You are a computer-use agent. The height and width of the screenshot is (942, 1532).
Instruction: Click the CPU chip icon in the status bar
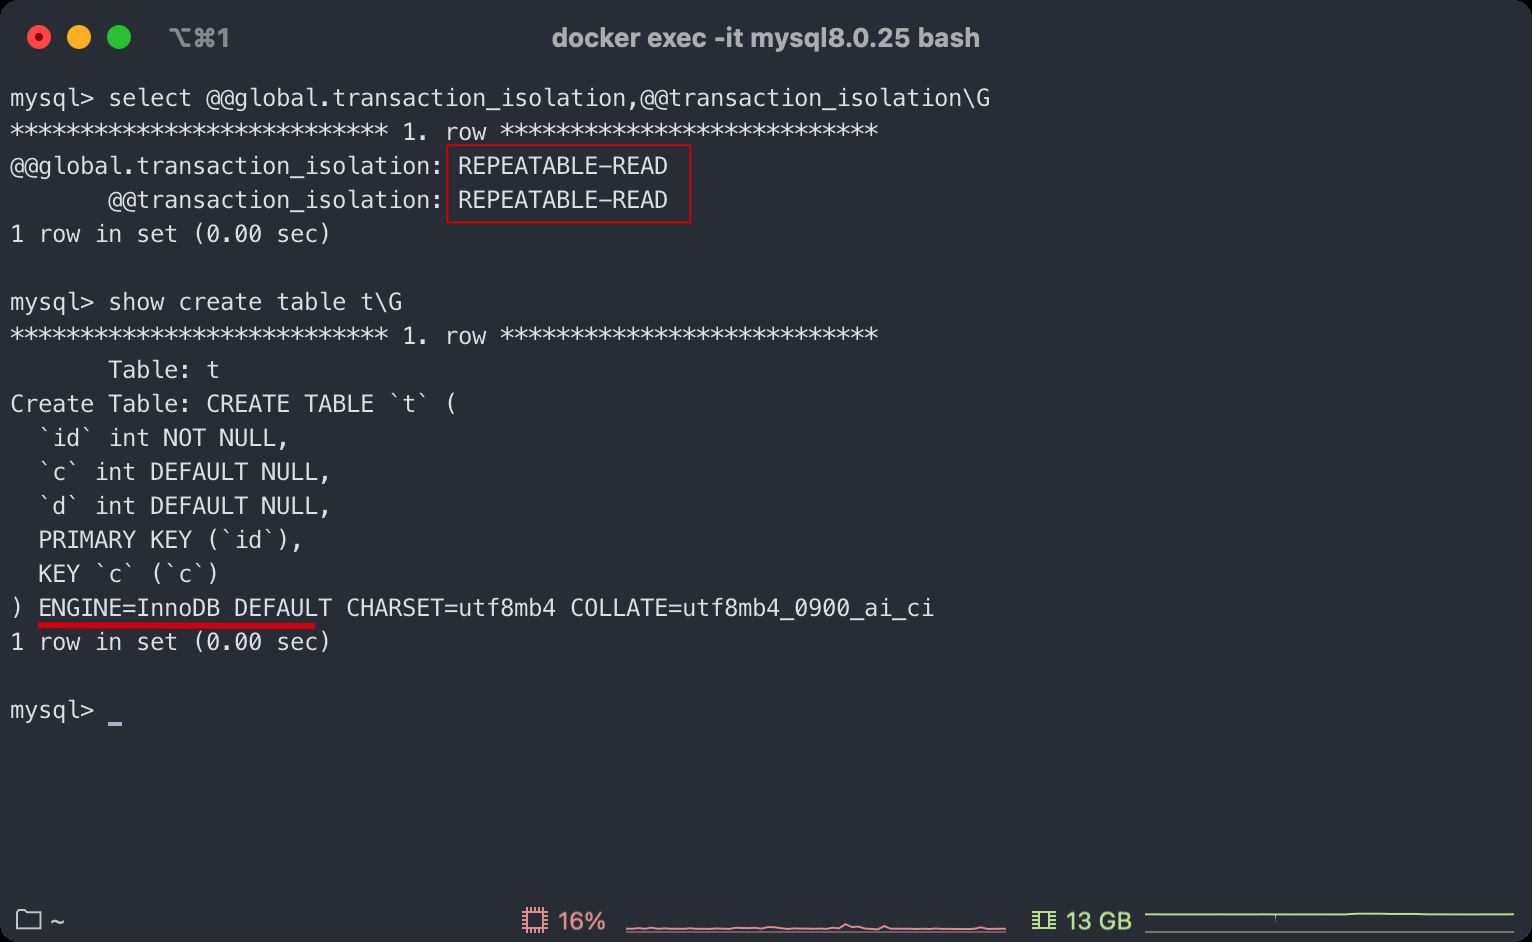click(536, 919)
